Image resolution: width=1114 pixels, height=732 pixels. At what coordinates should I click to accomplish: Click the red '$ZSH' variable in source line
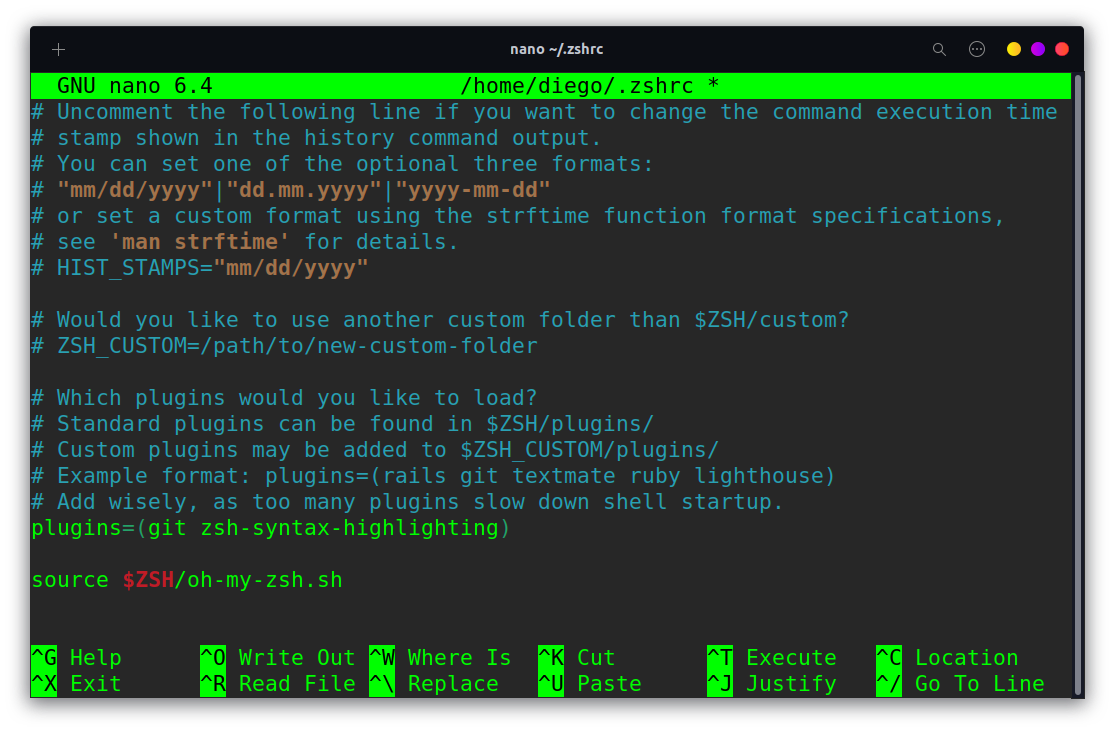(148, 580)
